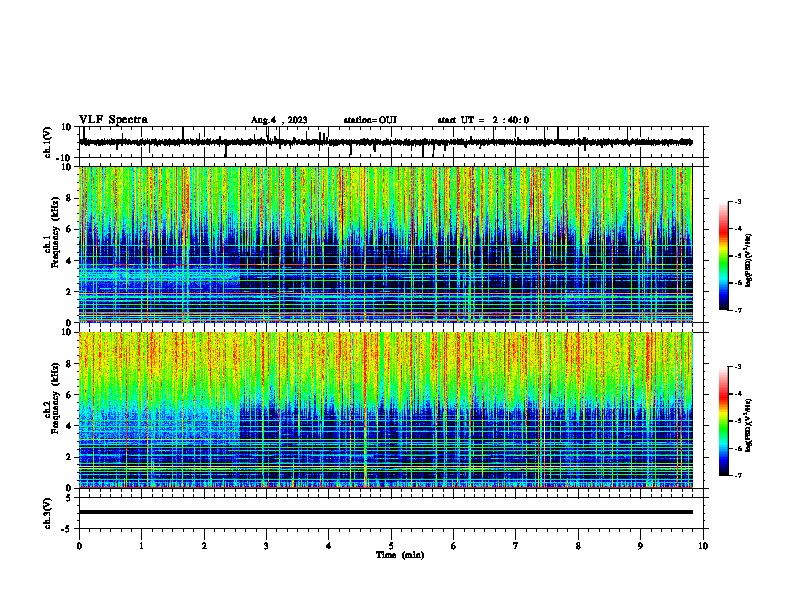The image size is (792, 612).
Task: Click the 'station=OUJ' label
Action: pyautogui.click(x=370, y=120)
